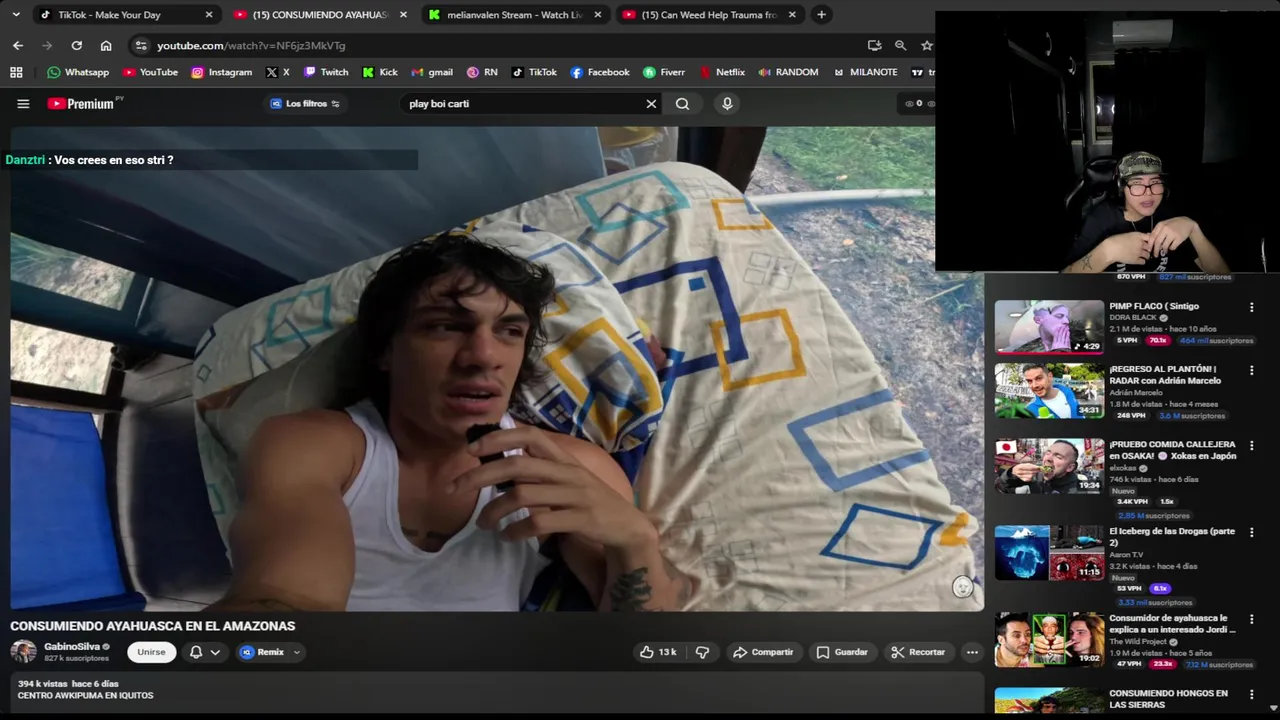
Task: Clip the video with Recortar
Action: coord(918,652)
